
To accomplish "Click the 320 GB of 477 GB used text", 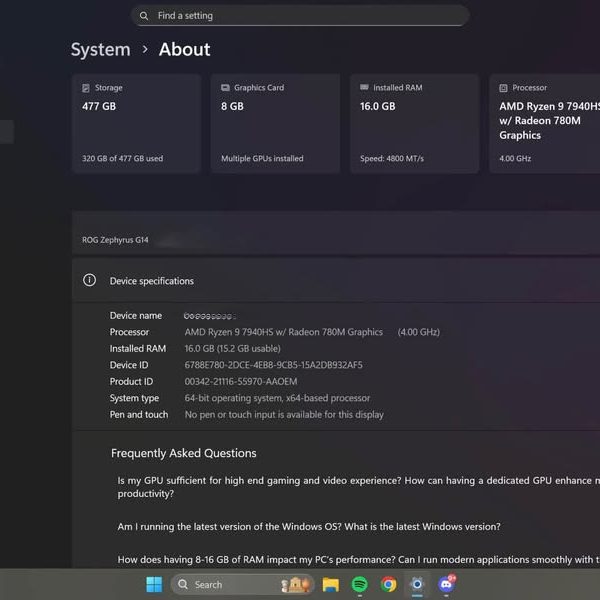I will [x=122, y=158].
